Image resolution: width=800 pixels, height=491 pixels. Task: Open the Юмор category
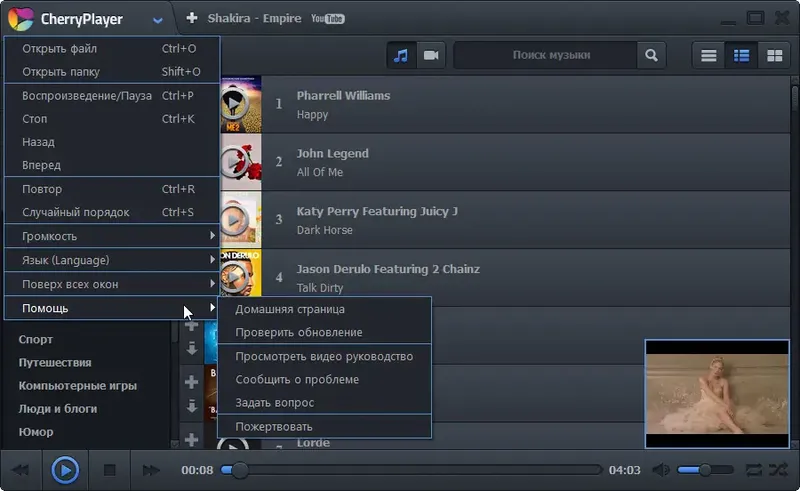point(36,432)
